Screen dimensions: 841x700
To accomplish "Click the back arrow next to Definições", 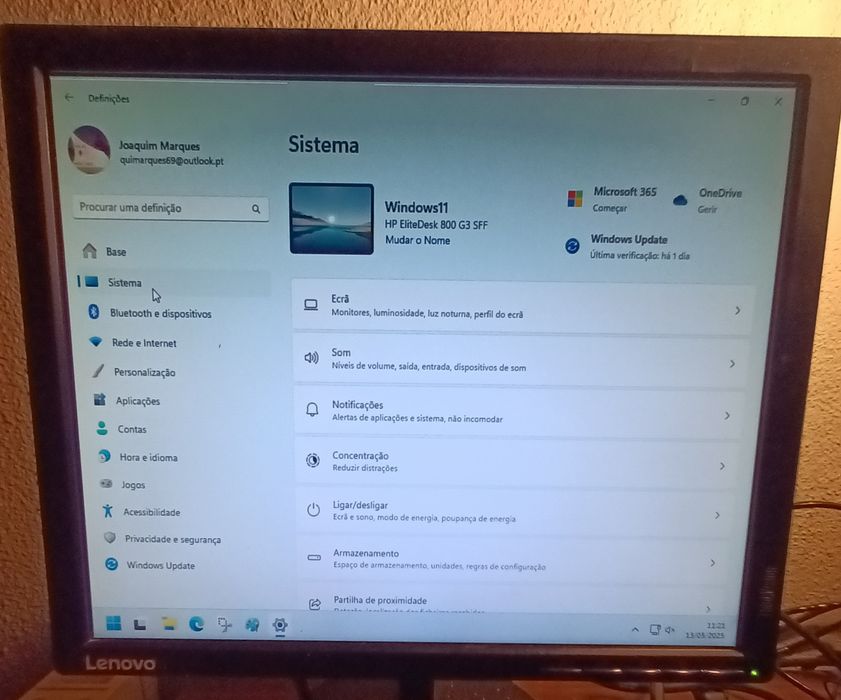I will pyautogui.click(x=69, y=98).
